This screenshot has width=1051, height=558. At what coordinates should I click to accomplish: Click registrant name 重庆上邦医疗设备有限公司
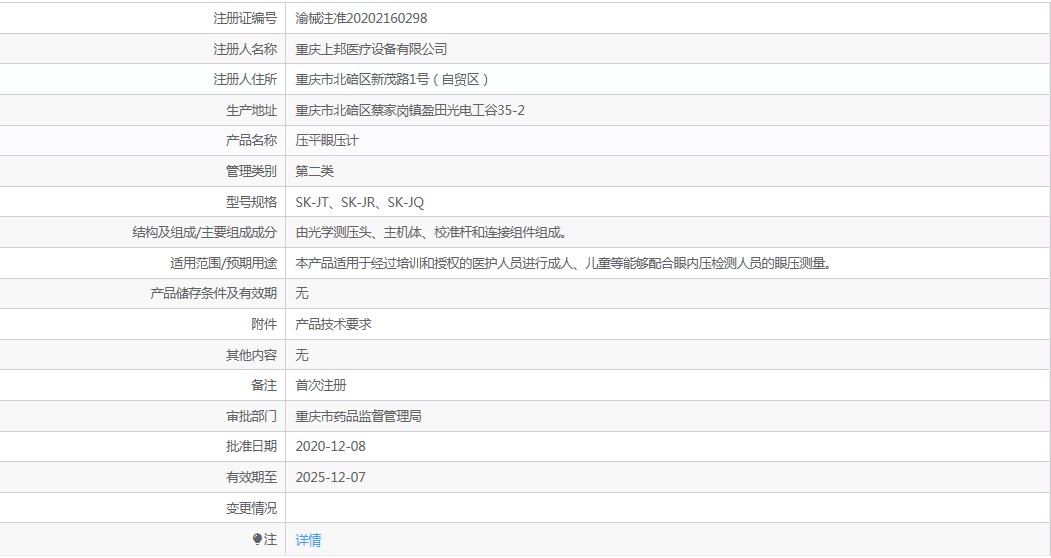(371, 49)
